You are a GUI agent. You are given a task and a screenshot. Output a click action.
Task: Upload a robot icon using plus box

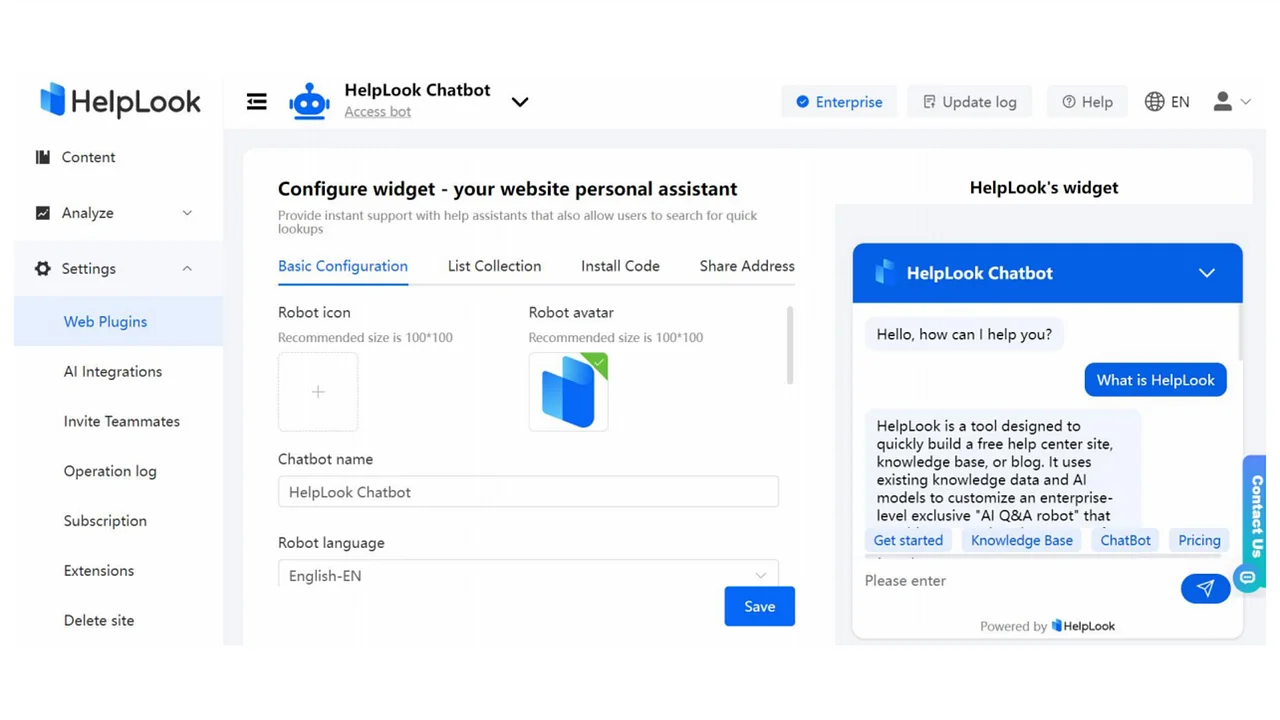[318, 392]
